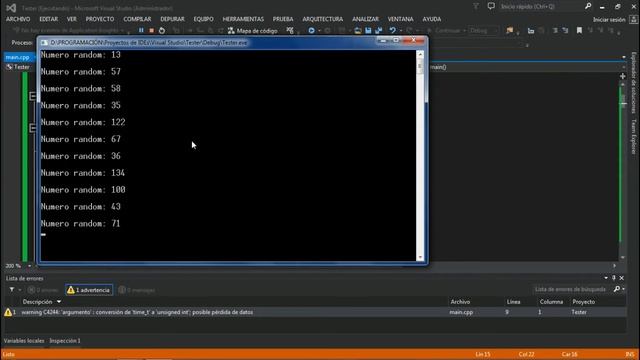Screen dimensions: 640x360
Task: Click the notifications filter flag icon
Action: (x=476, y=6)
